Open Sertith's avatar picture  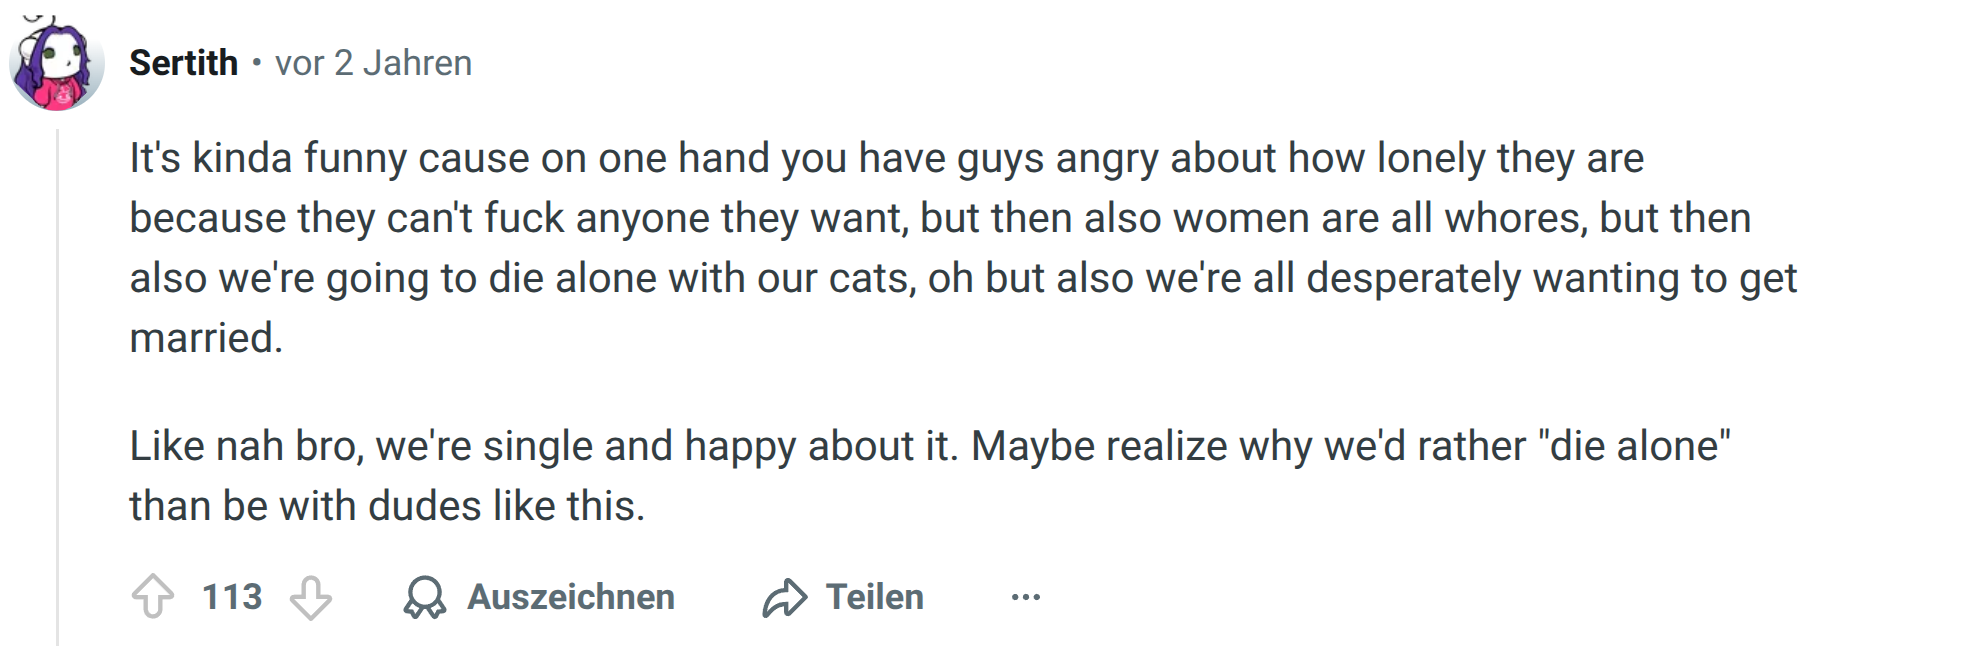[57, 62]
